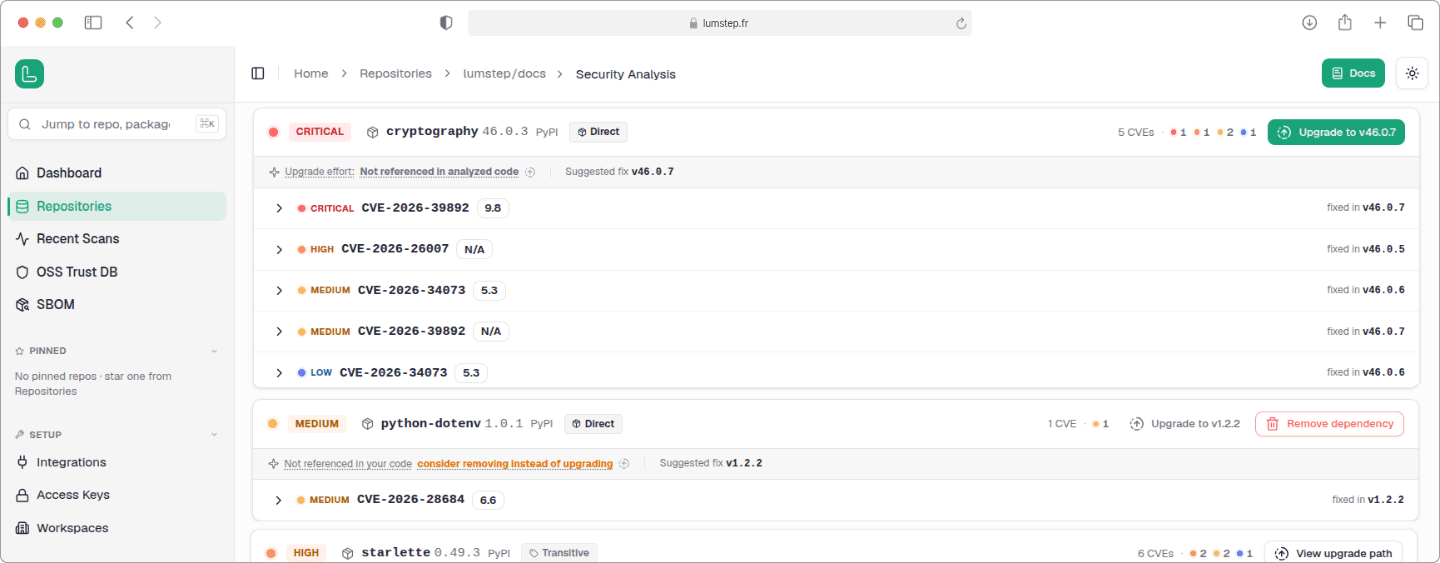1440x563 pixels.
Task: Click the starlette package box icon
Action: pyautogui.click(x=348, y=553)
